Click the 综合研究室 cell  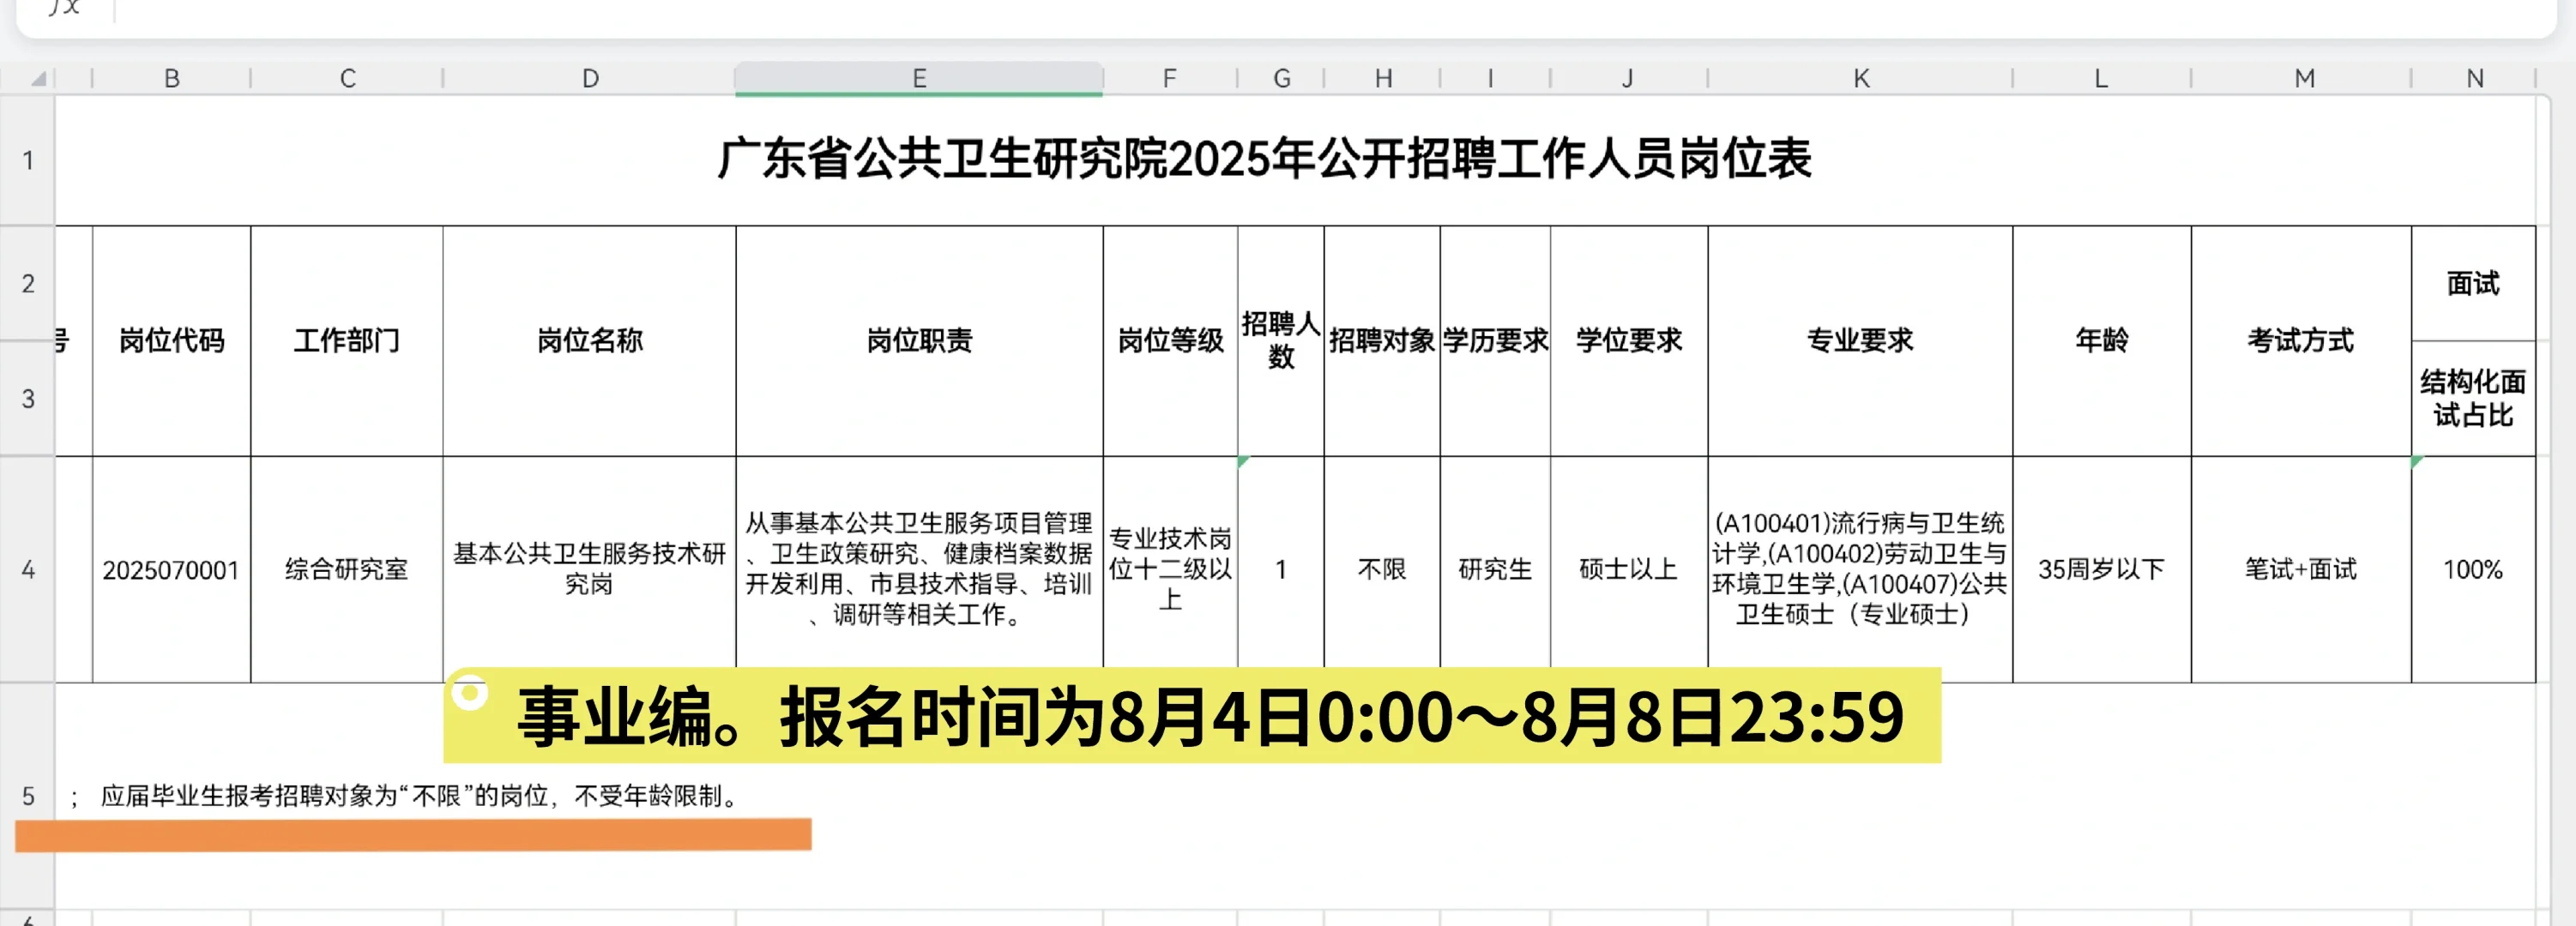pos(347,569)
